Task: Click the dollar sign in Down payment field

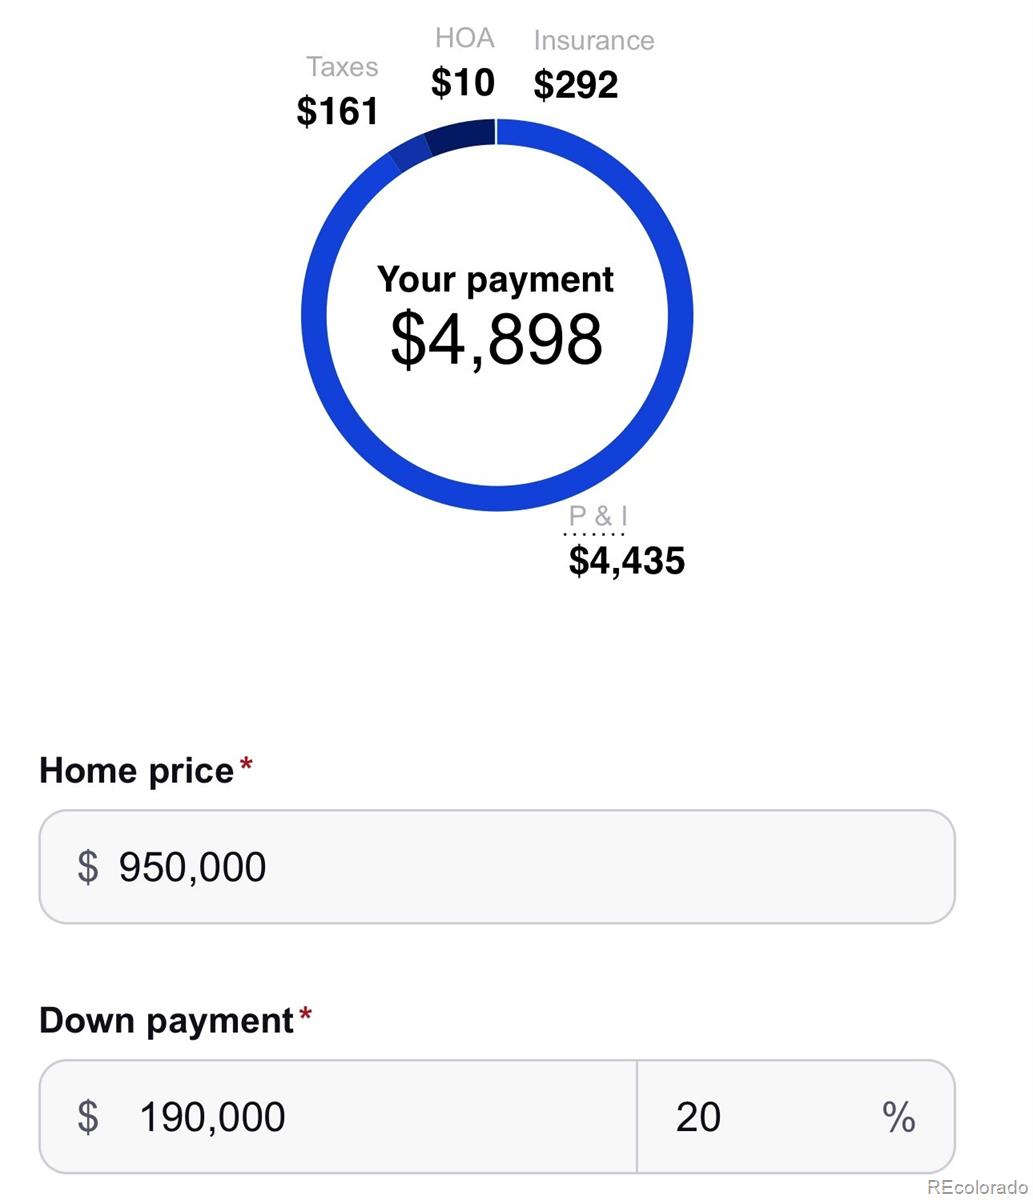Action: (88, 1117)
